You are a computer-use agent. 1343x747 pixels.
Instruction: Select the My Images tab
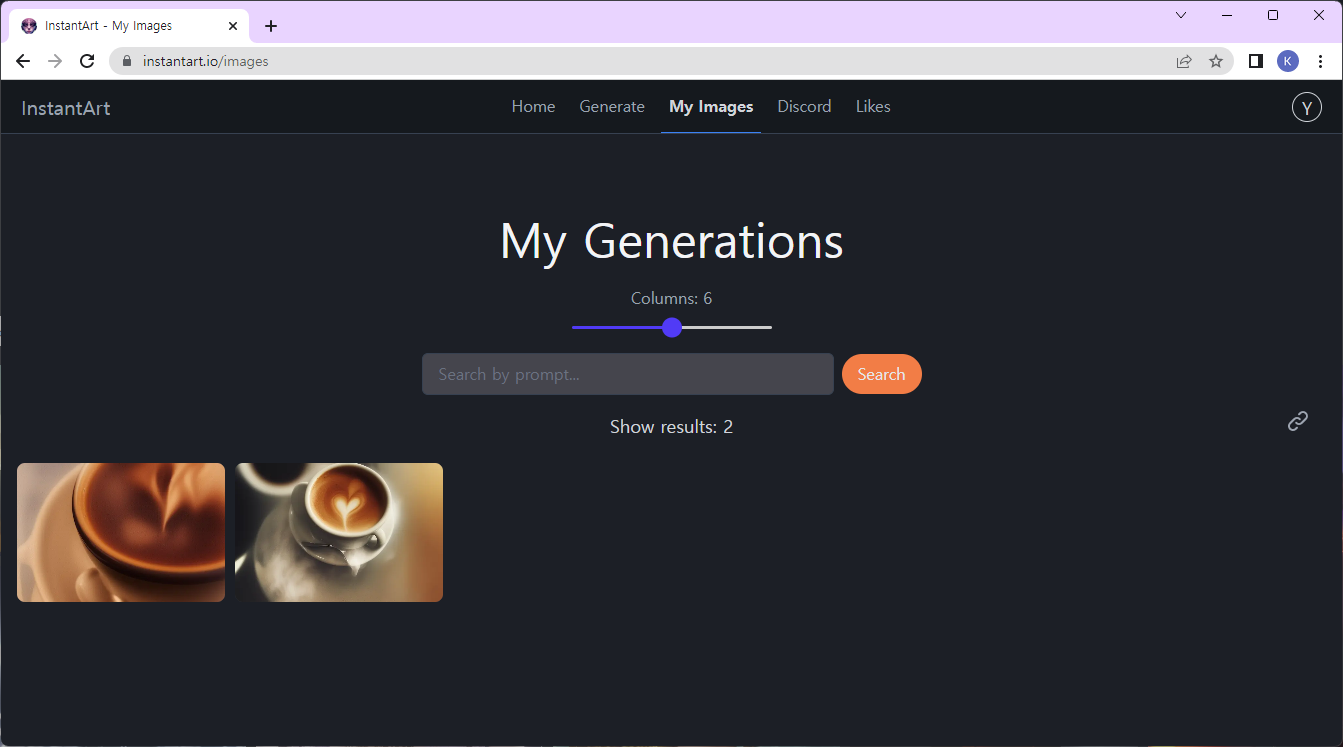click(x=711, y=107)
